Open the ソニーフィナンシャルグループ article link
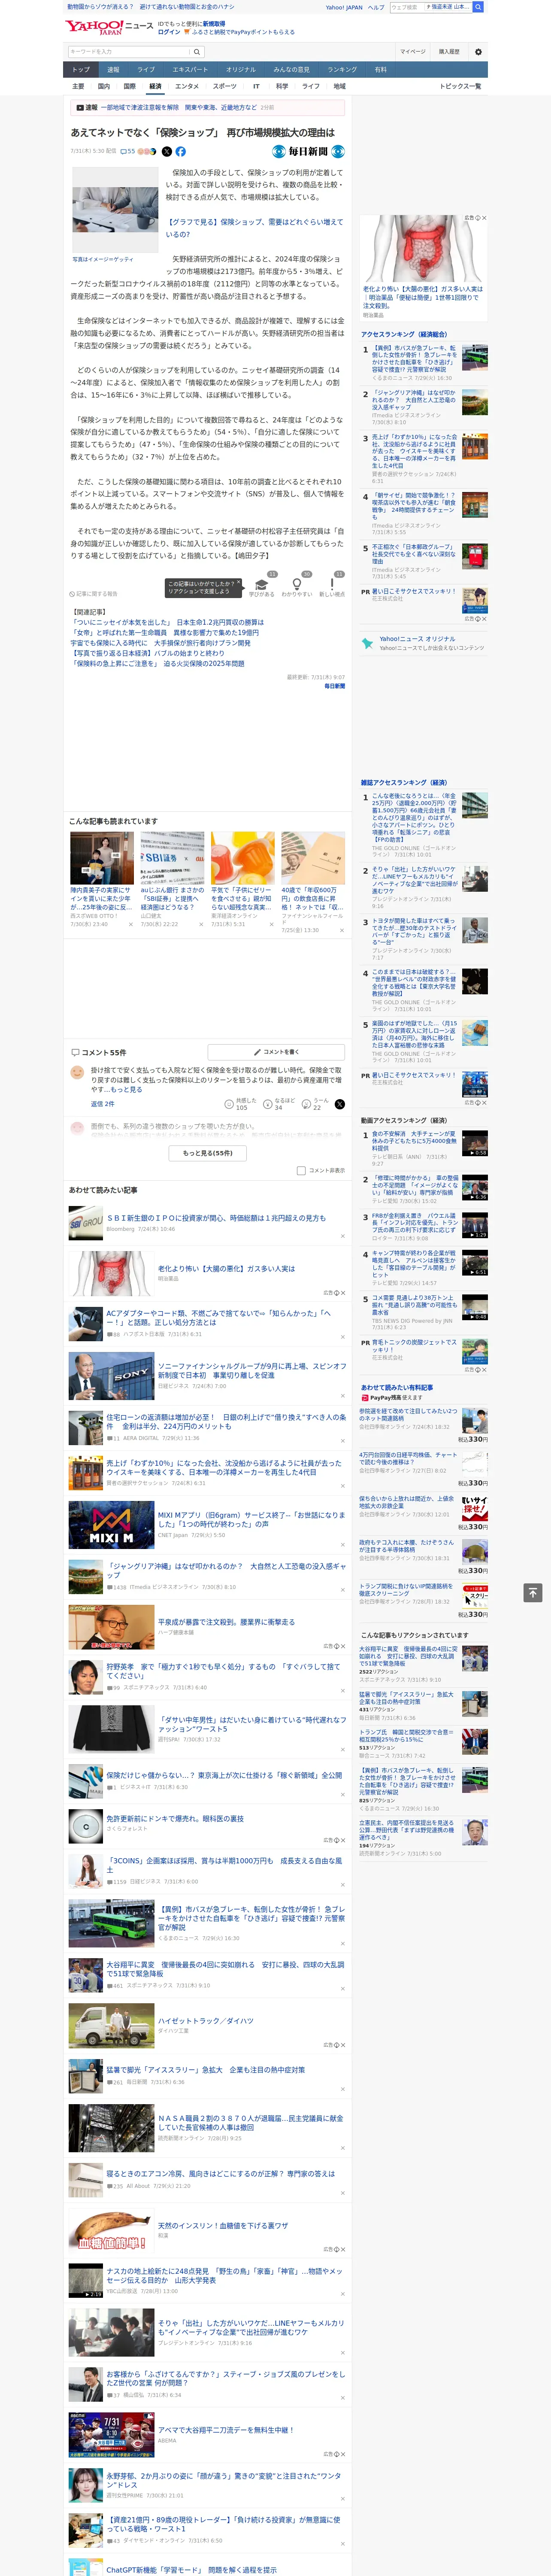The height and width of the screenshot is (2576, 551). 252,1370
